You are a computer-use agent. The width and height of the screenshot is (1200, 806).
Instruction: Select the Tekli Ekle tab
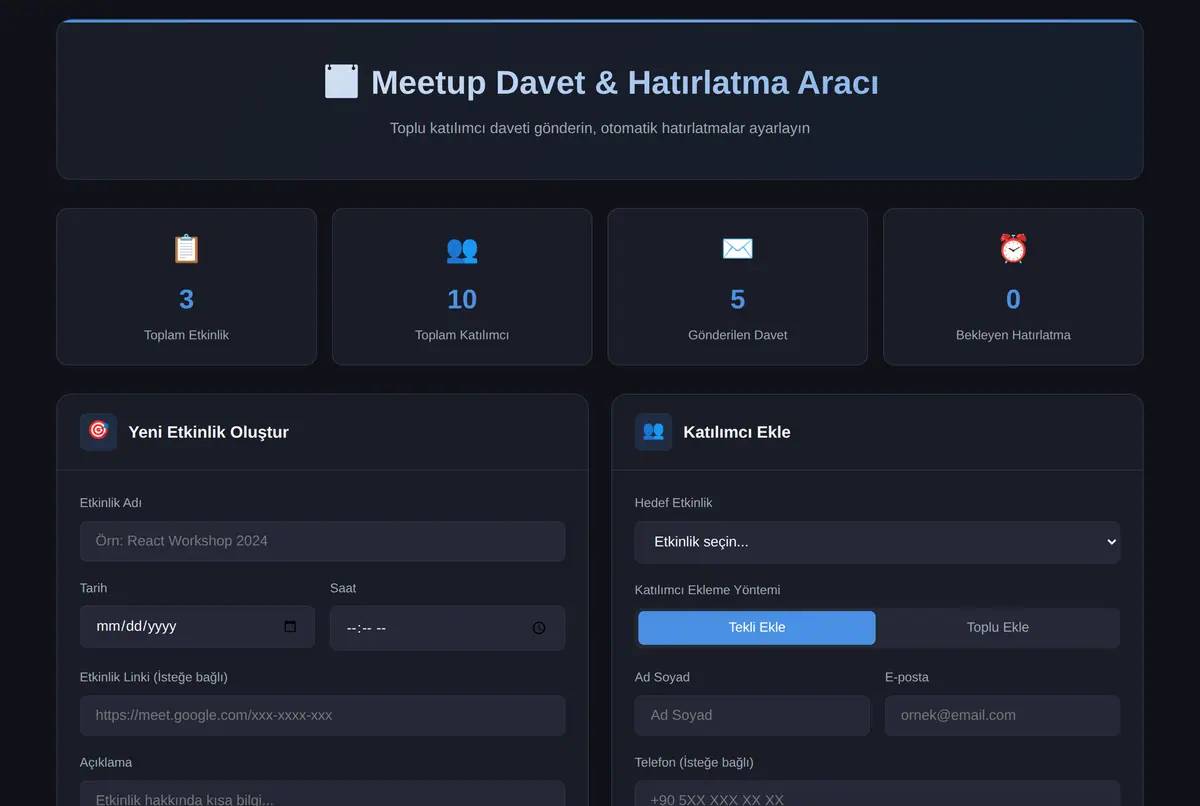757,628
